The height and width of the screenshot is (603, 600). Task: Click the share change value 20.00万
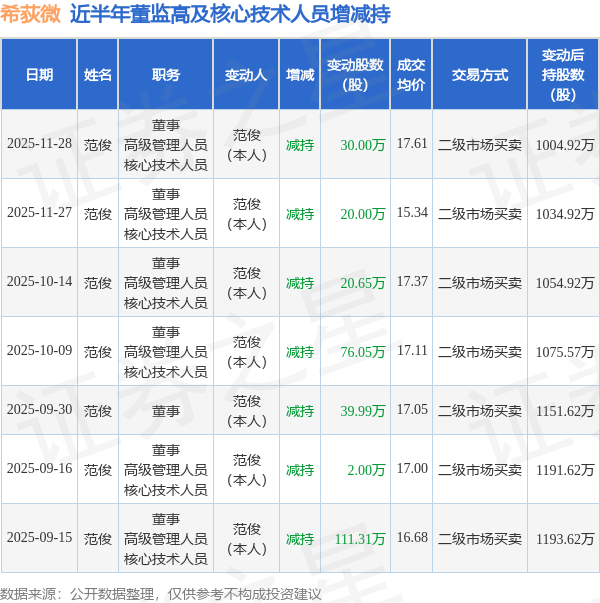pyautogui.click(x=363, y=214)
